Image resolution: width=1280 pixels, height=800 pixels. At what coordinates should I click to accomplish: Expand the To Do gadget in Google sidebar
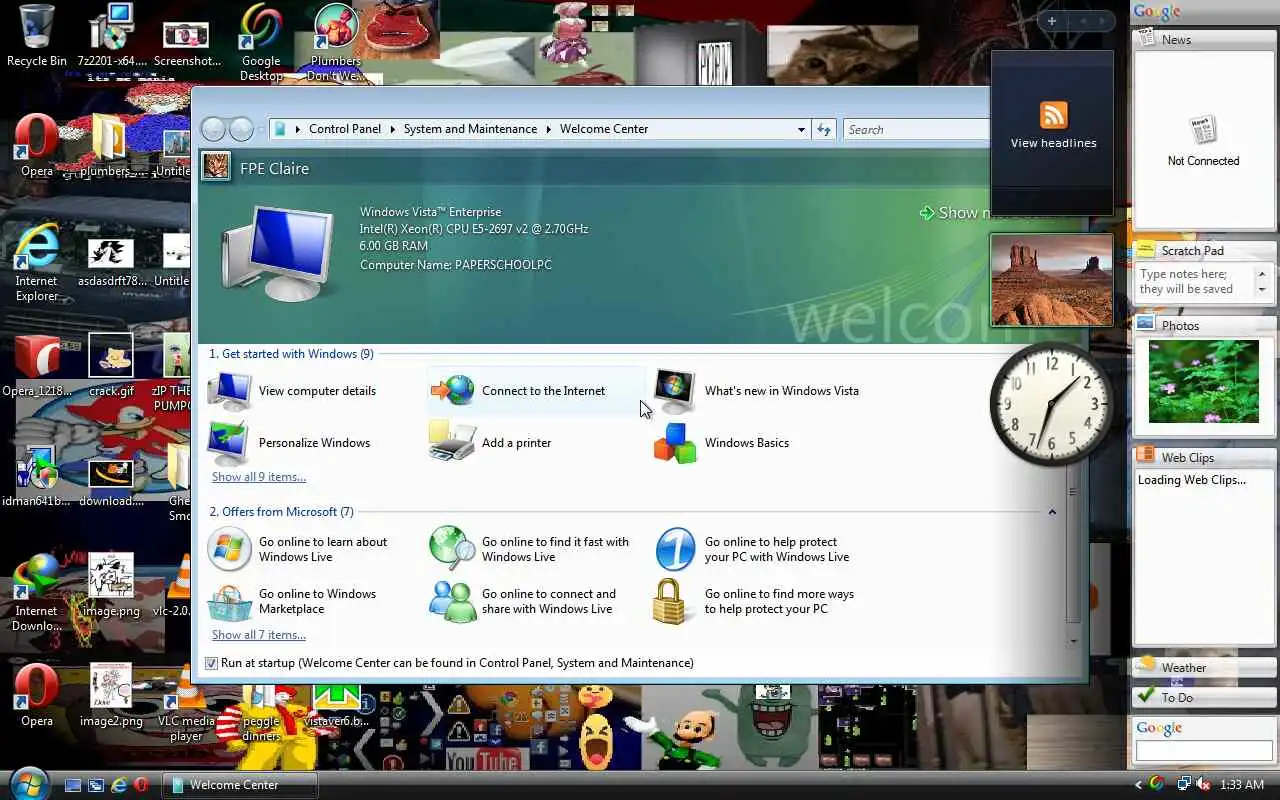pyautogui.click(x=1204, y=697)
